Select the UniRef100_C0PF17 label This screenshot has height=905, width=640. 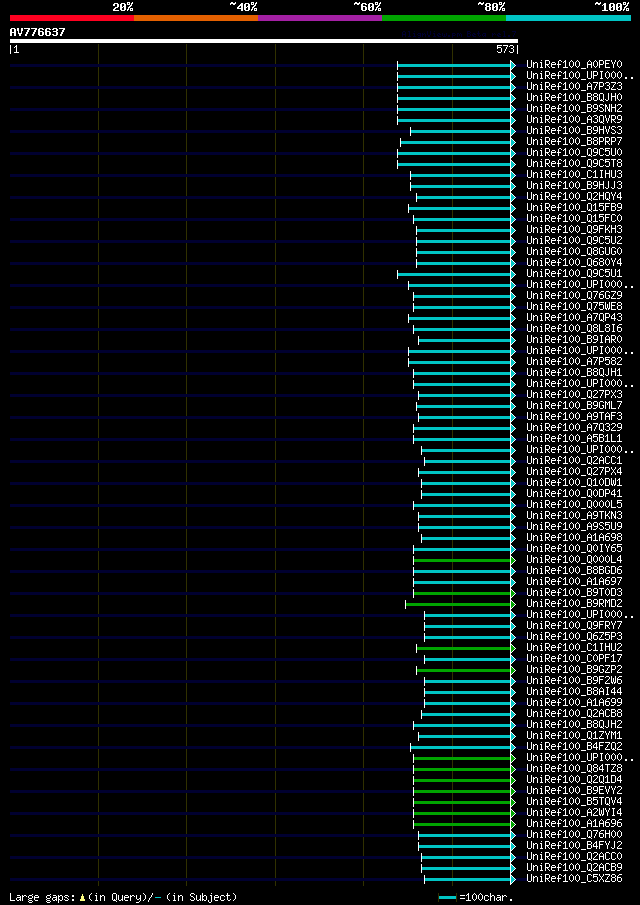pyautogui.click(x=574, y=660)
